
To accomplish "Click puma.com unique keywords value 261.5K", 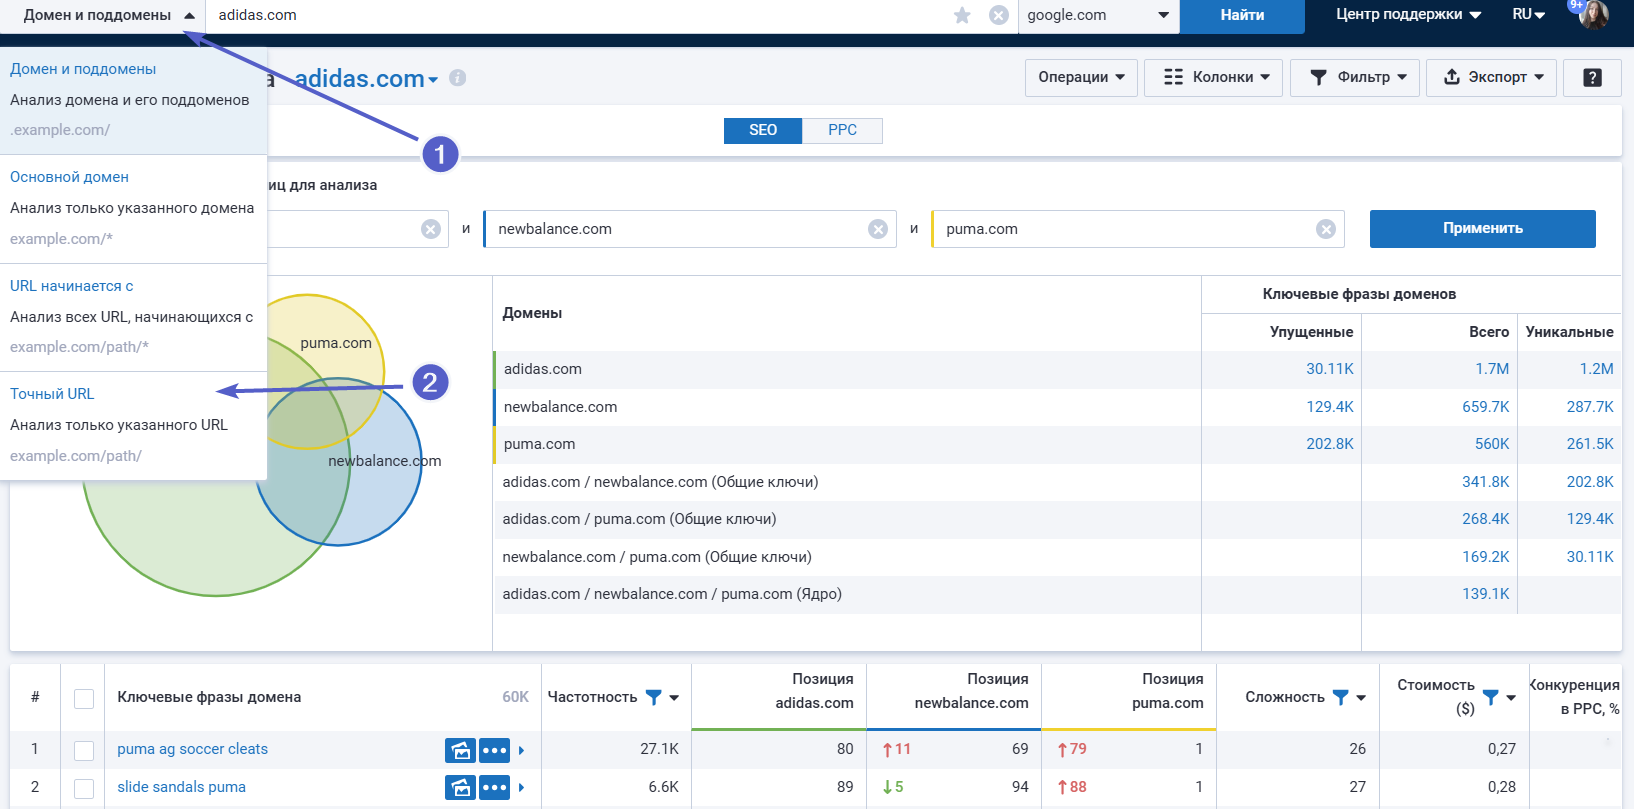I will [x=1590, y=444].
